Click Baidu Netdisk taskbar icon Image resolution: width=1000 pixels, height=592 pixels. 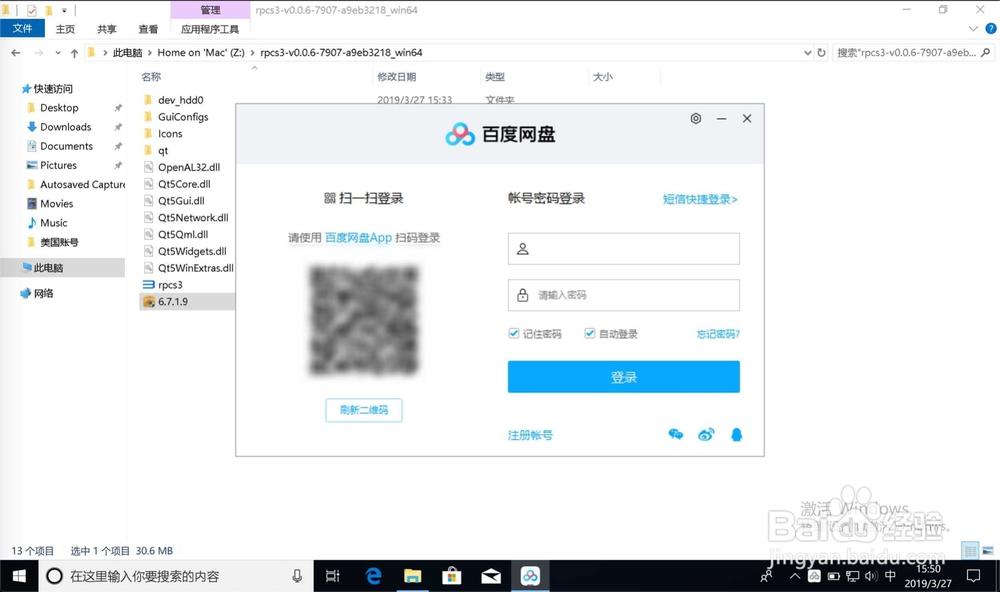530,576
